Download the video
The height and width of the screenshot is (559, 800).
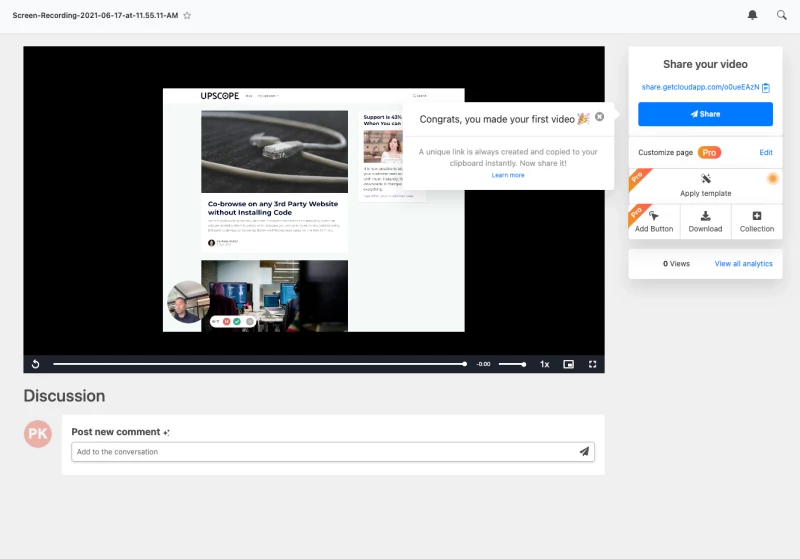705,221
